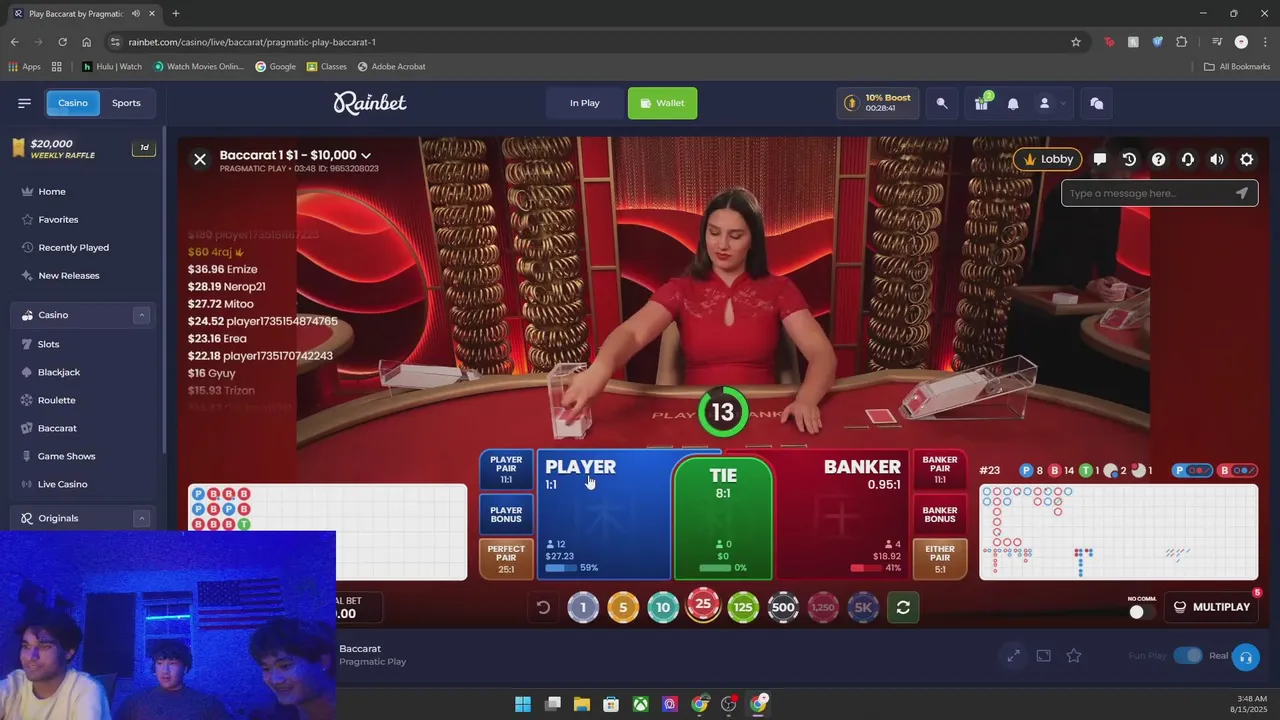The height and width of the screenshot is (720, 1280).
Task: Open the user profile avatar
Action: coord(1044,103)
